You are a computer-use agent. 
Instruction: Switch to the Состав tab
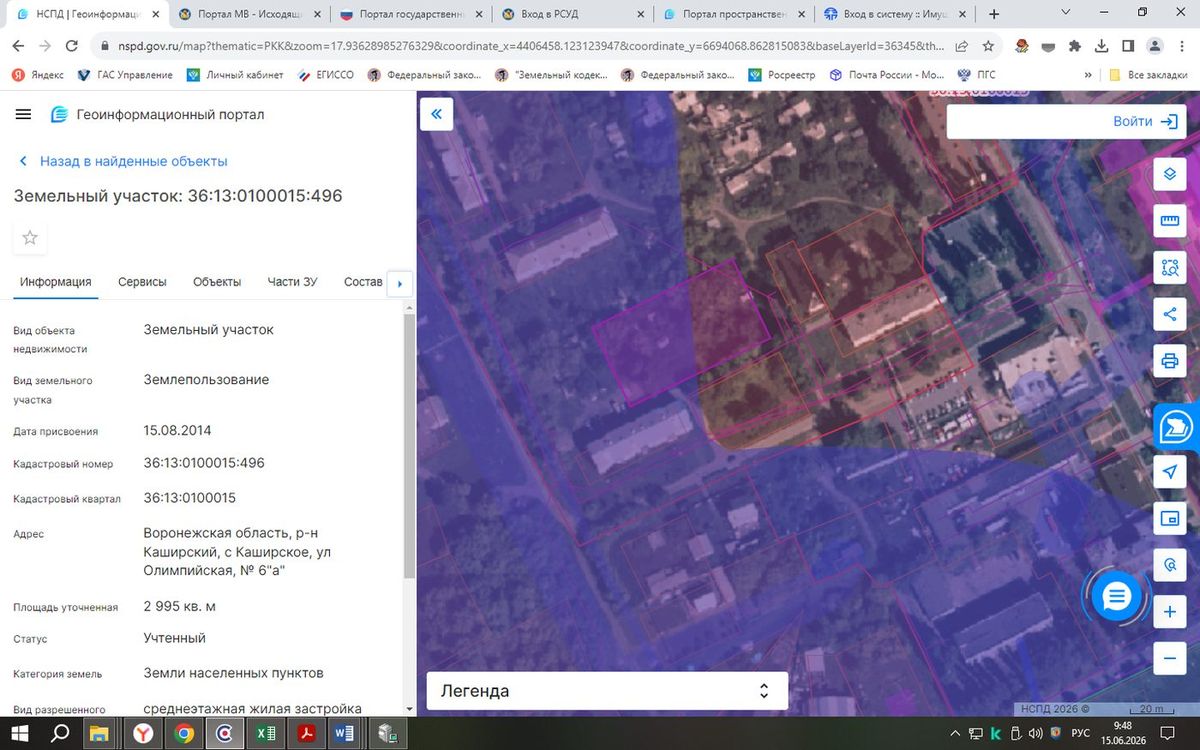pos(363,282)
